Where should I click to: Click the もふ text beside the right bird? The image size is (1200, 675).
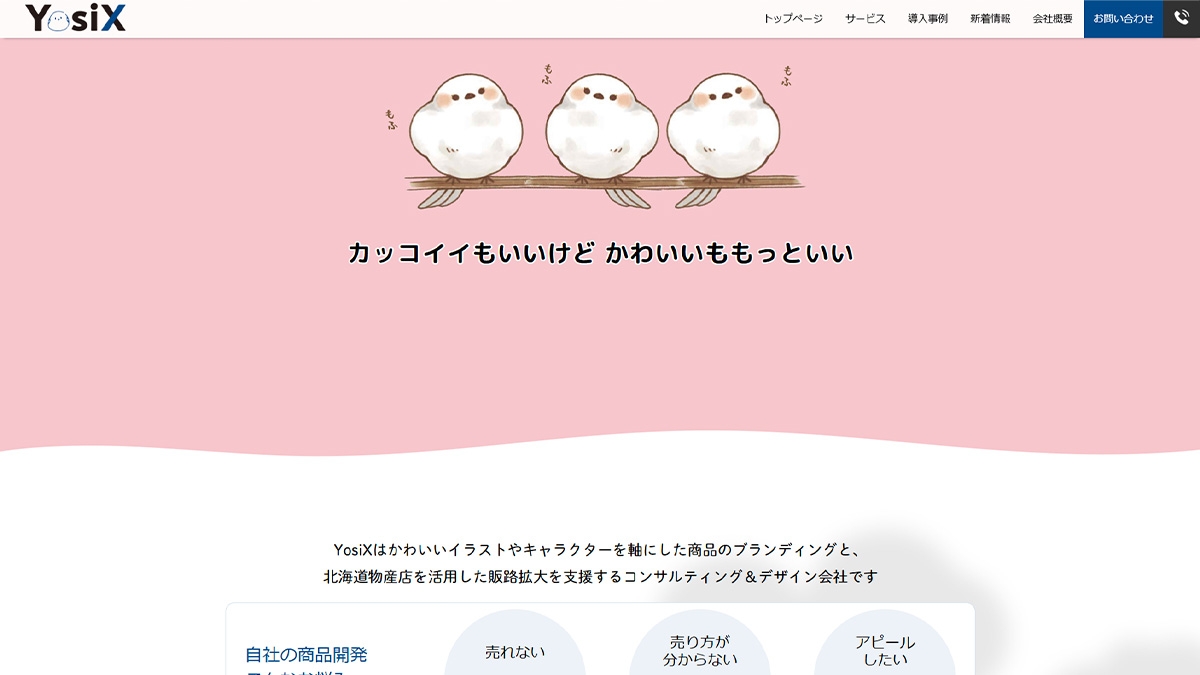788,76
